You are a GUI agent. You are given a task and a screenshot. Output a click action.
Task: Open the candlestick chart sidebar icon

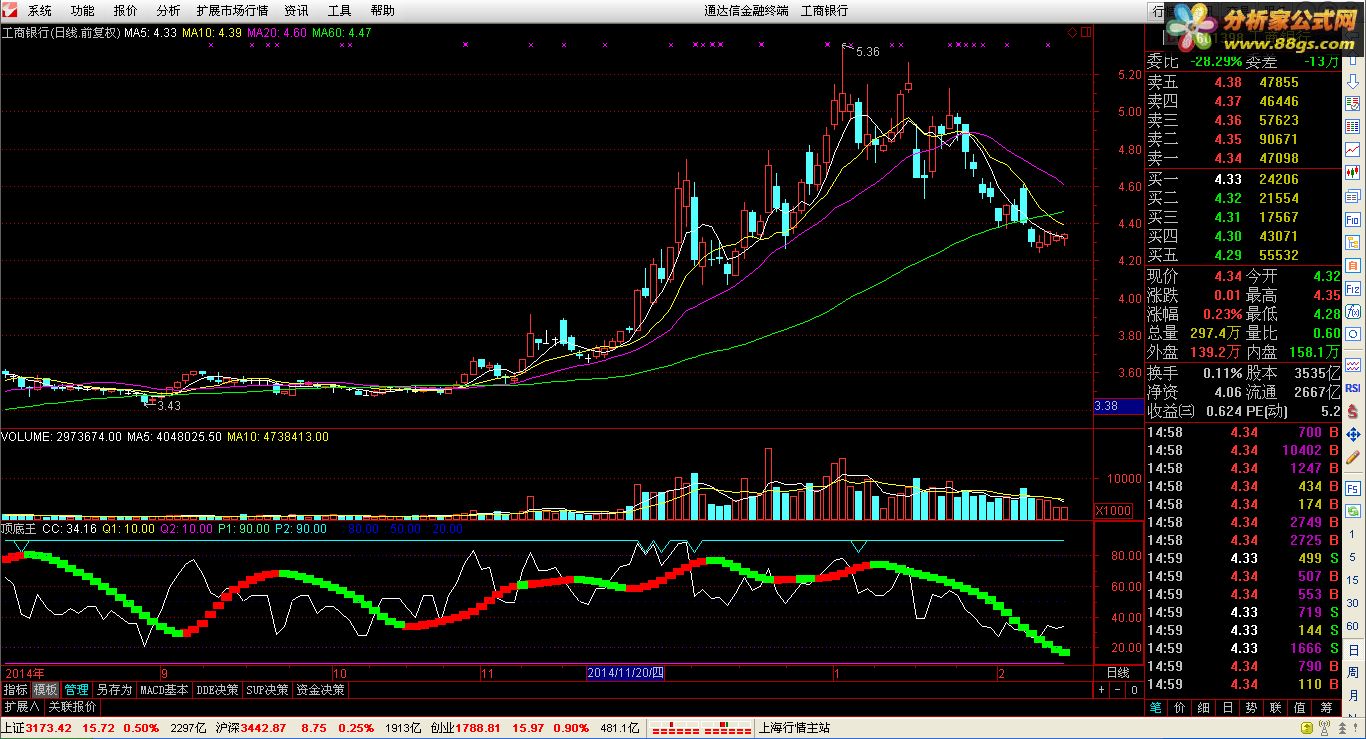pos(1352,172)
